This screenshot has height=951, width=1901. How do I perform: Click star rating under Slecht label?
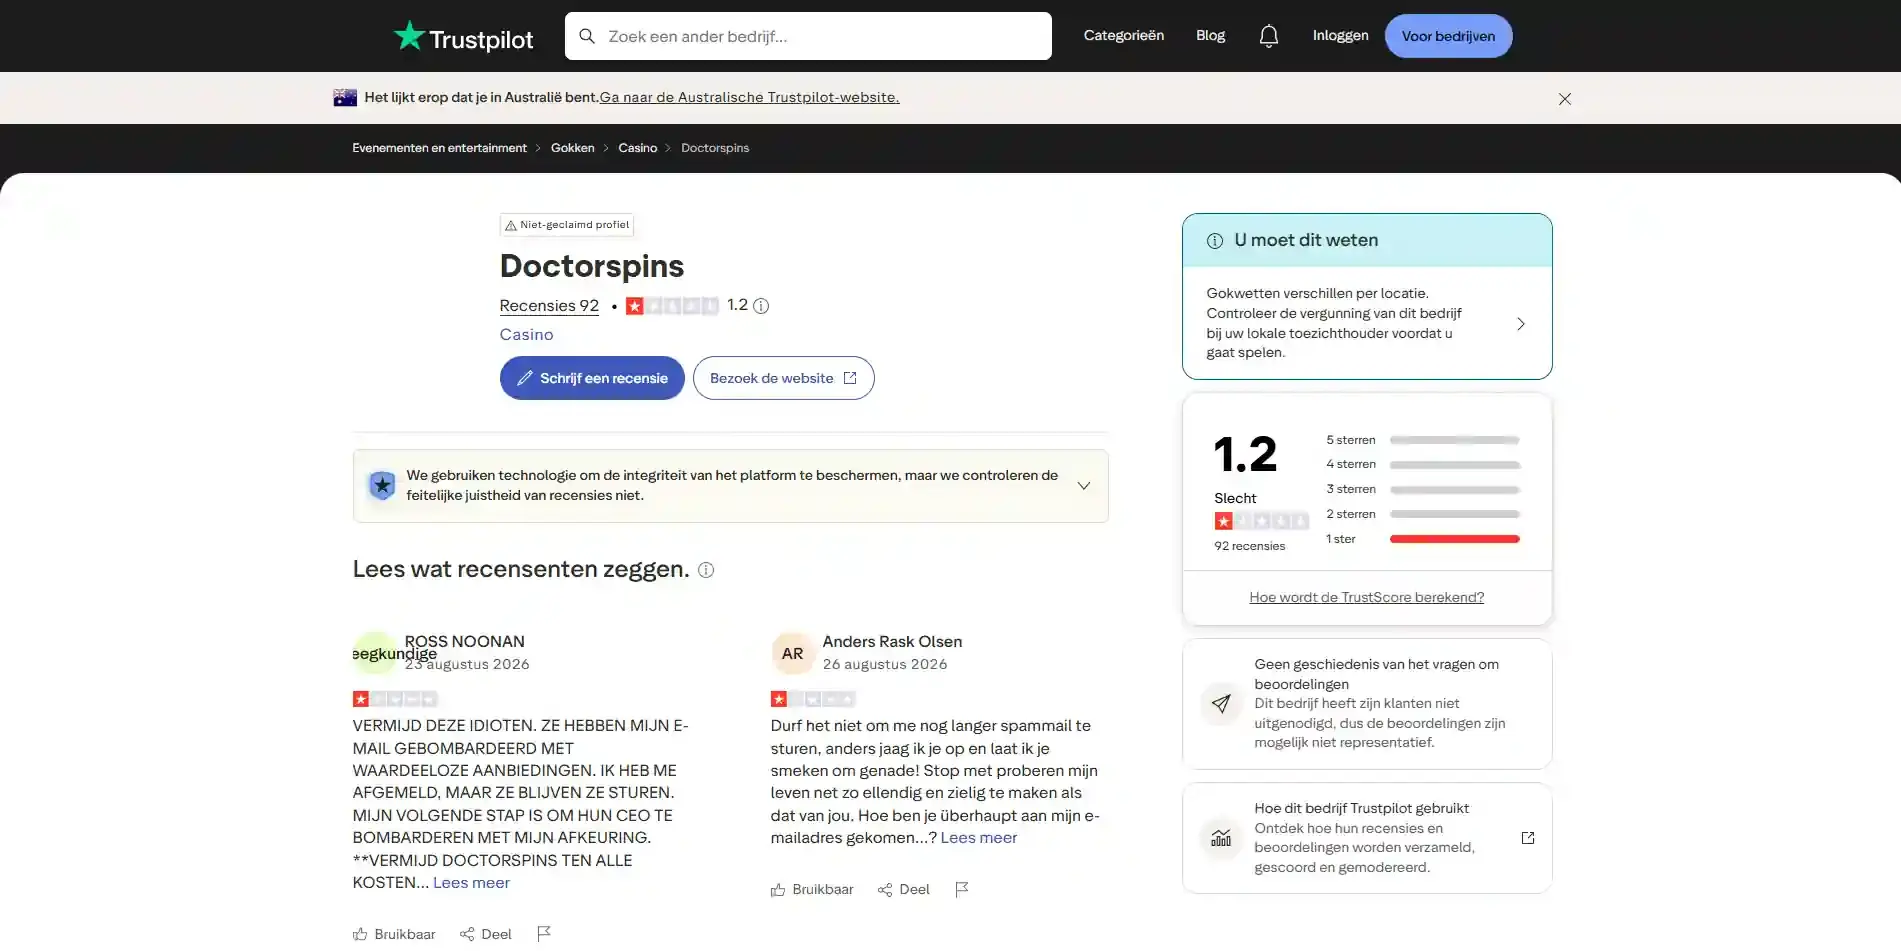1262,521
